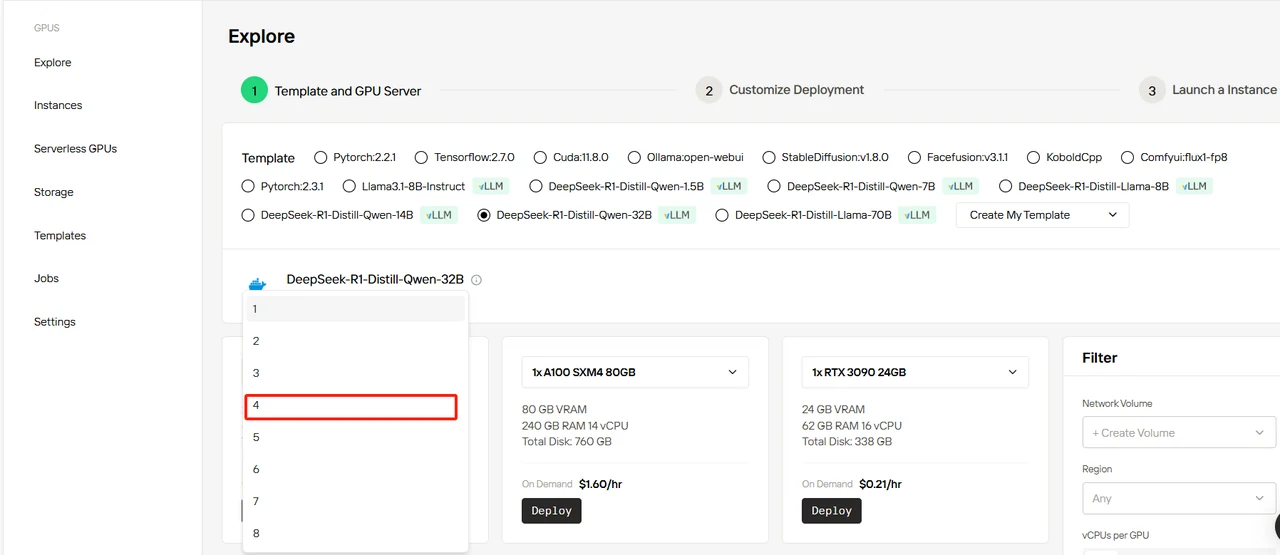Select DeepSeek-R1-Distill-Qwen-7B template
The height and width of the screenshot is (555, 1280).
click(774, 186)
